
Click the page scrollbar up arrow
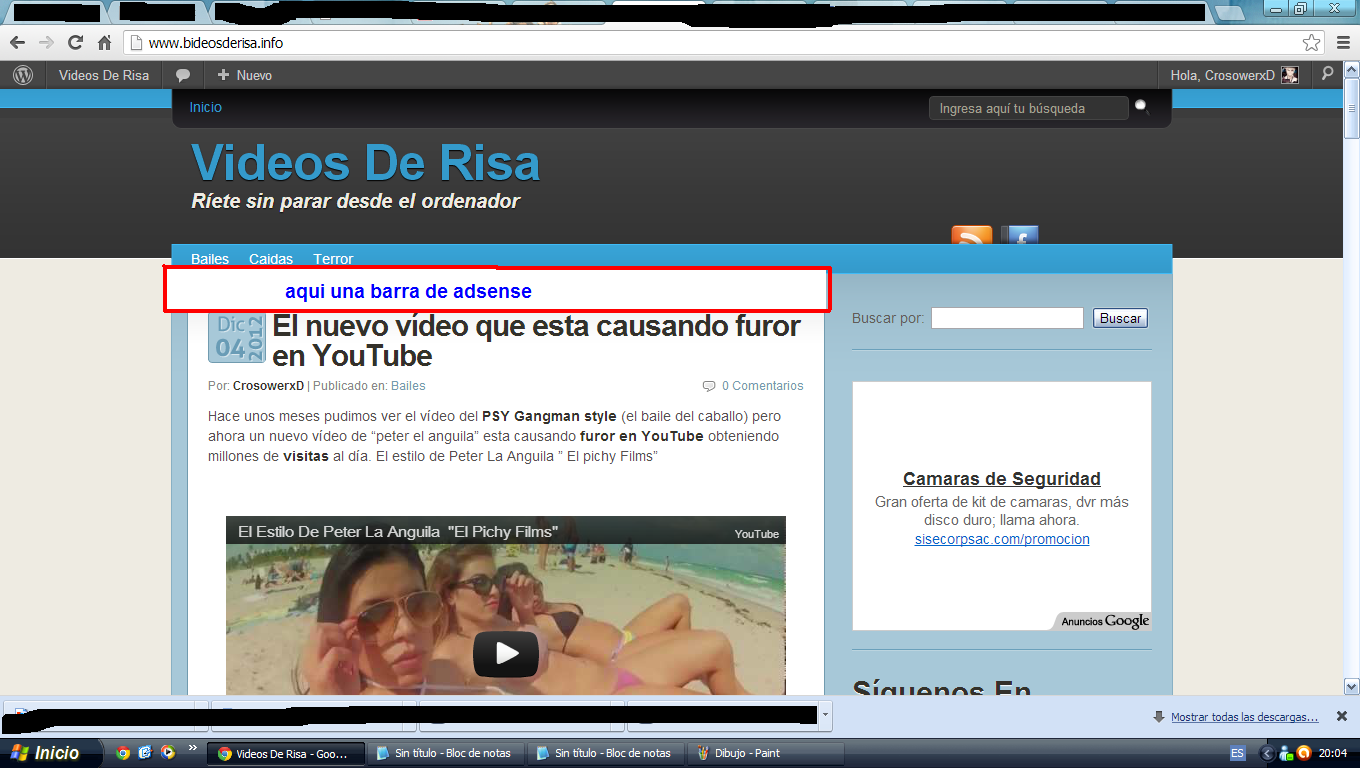click(x=1351, y=69)
